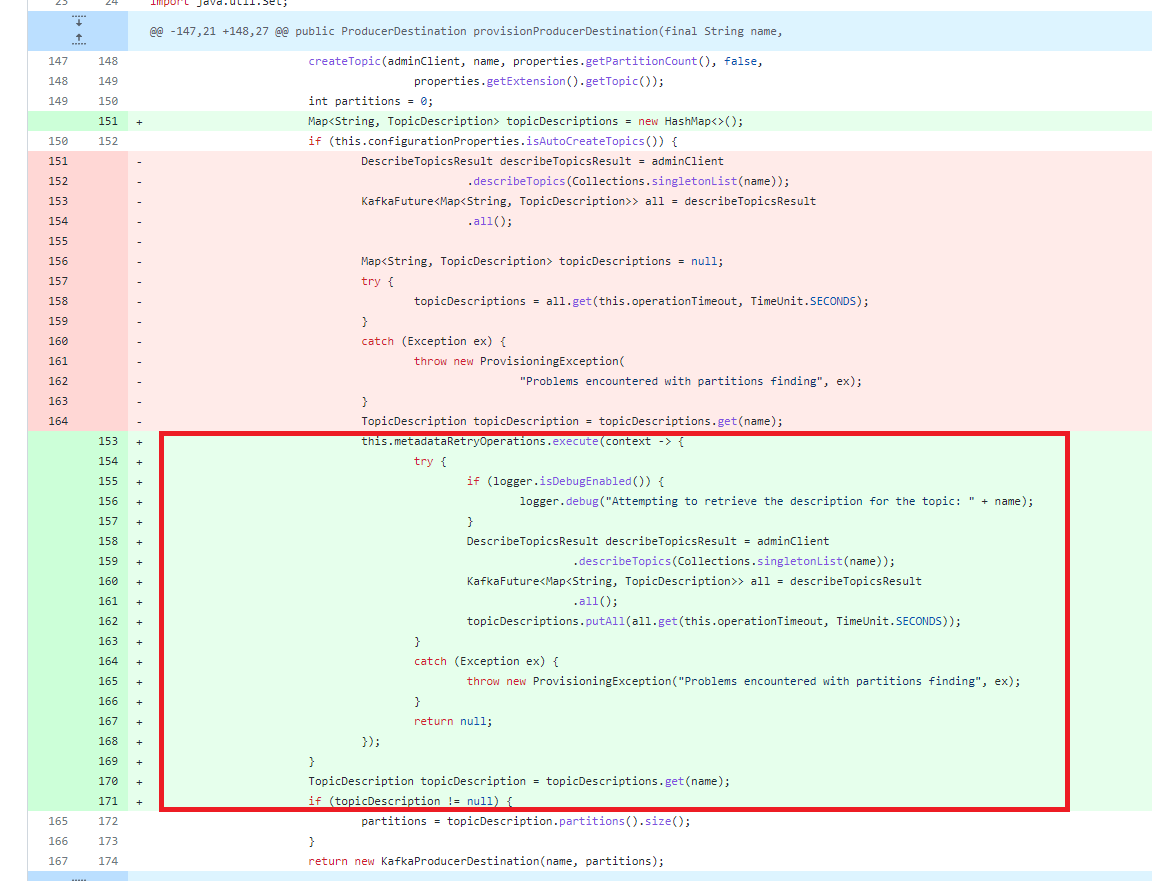This screenshot has height=881, width=1152.
Task: Click the expand dots at the bottom of the diff
Action: coord(77,875)
